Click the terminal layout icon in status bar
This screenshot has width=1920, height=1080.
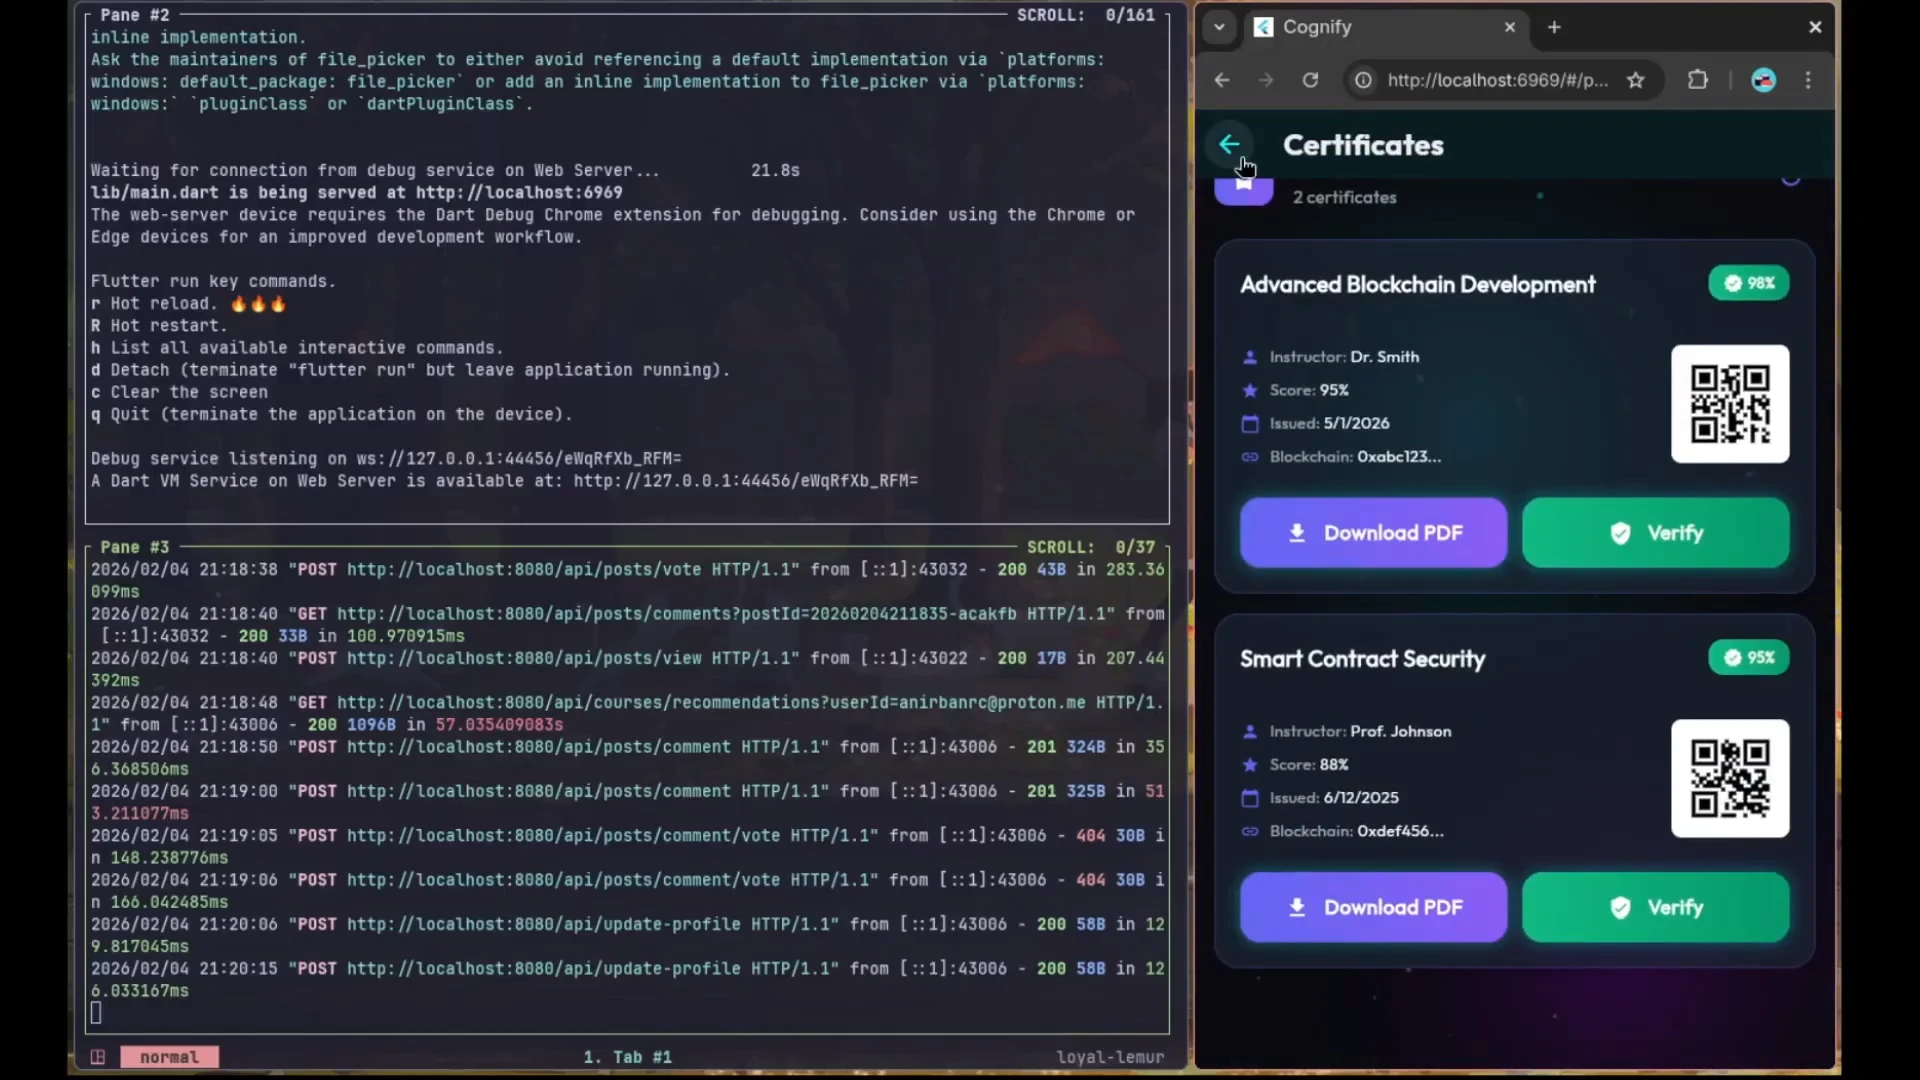coord(98,1057)
